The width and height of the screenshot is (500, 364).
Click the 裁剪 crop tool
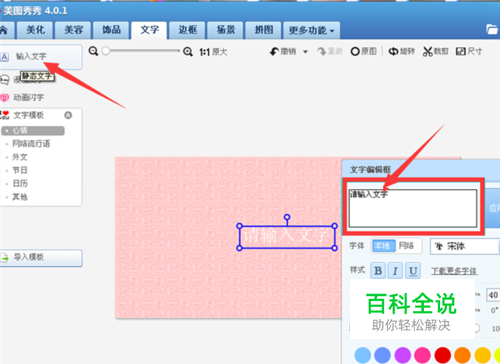pyautogui.click(x=436, y=51)
